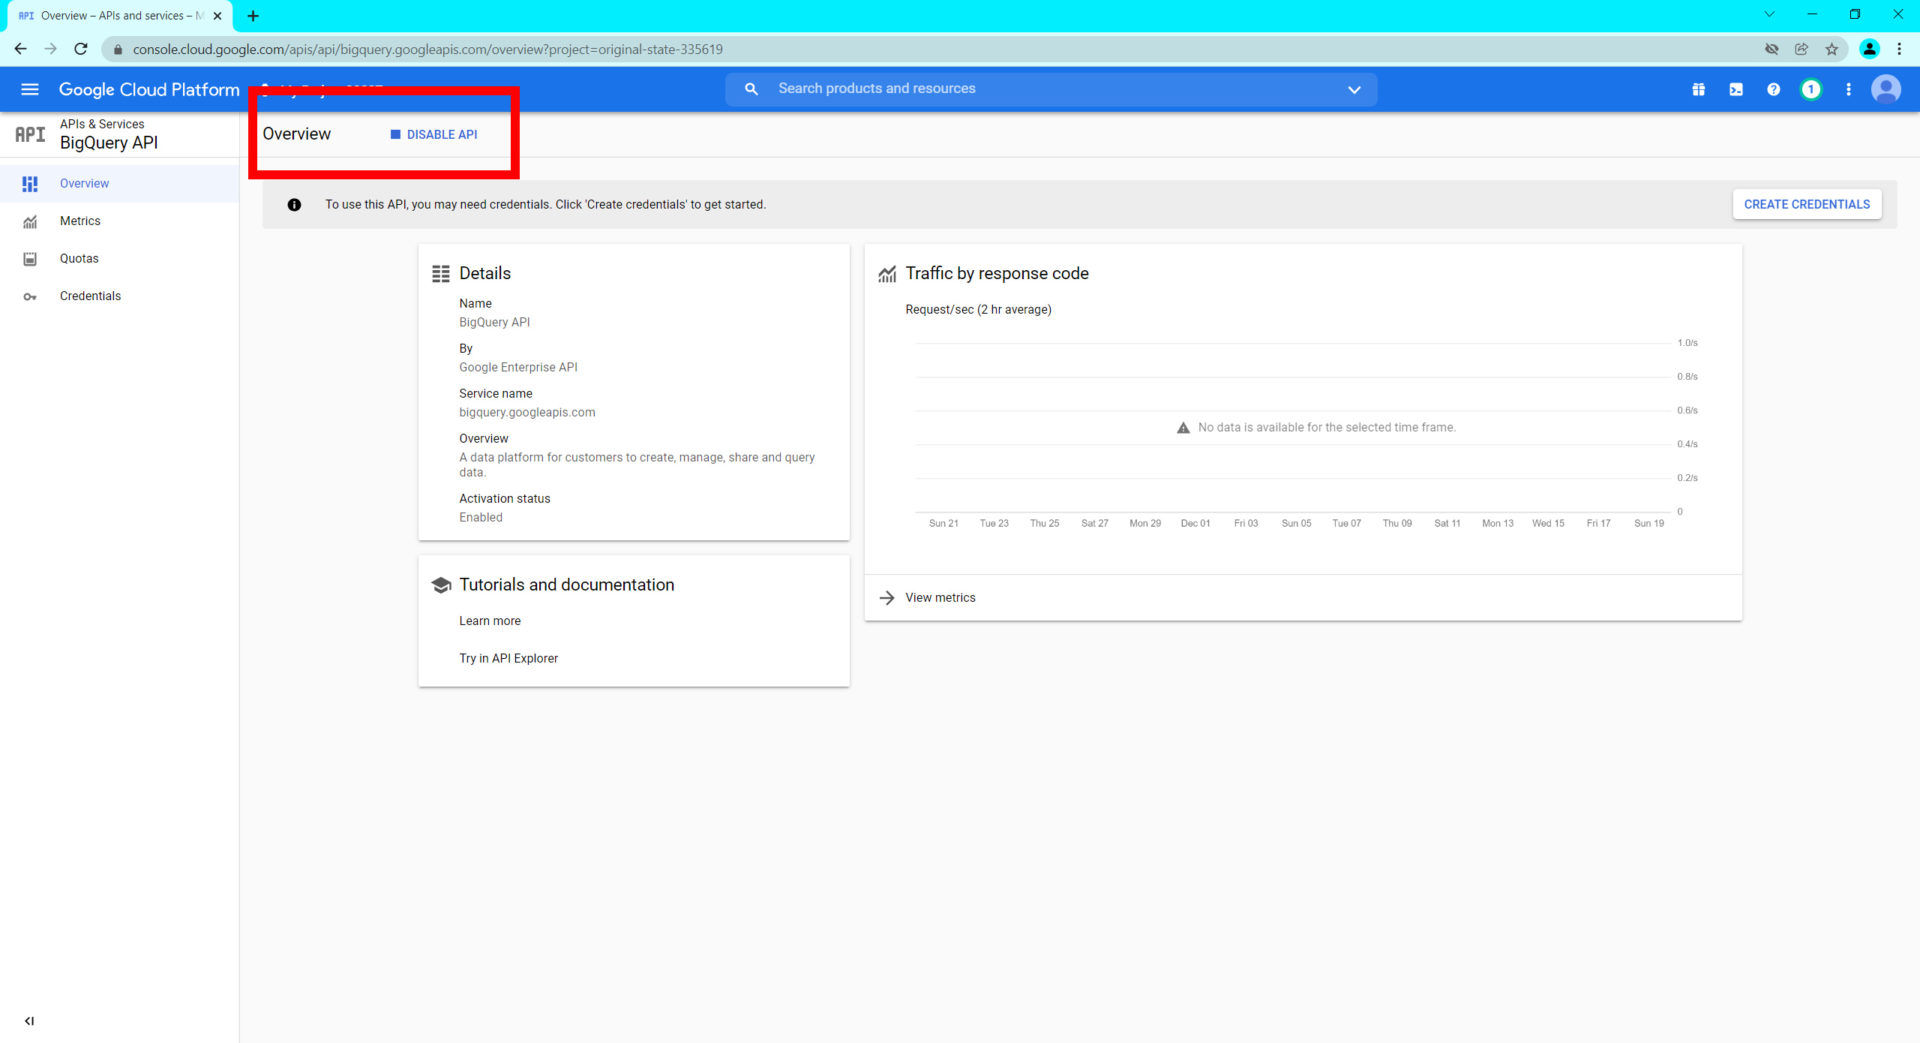Viewport: 1920px width, 1043px height.
Task: Click the Google Cloud Platform logo
Action: [x=149, y=89]
